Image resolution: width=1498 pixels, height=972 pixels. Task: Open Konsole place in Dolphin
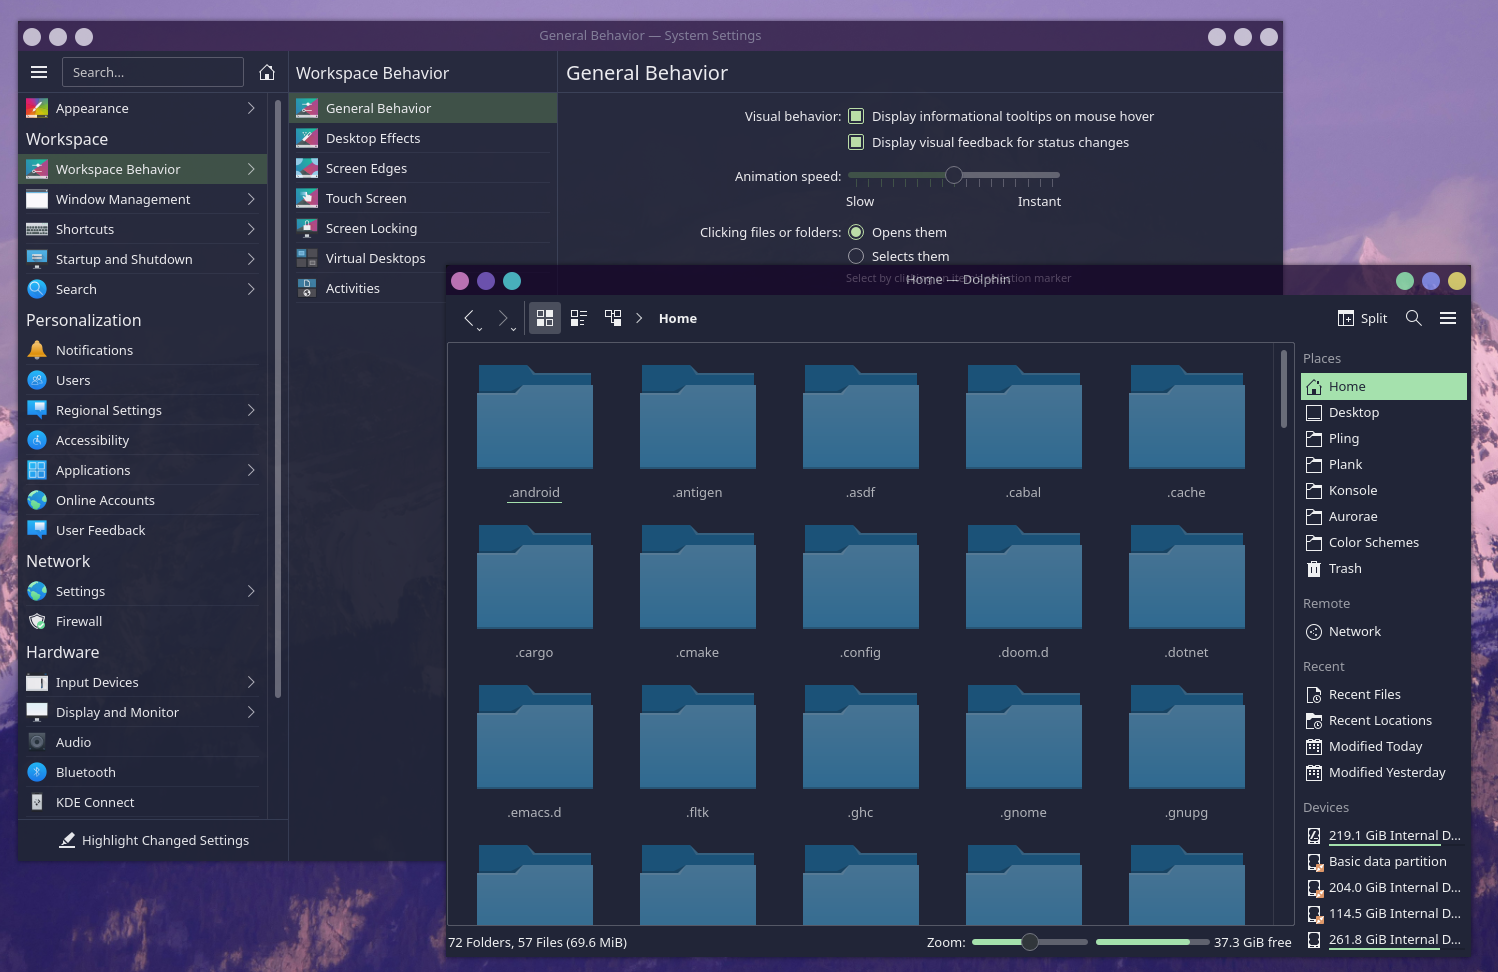point(1384,490)
